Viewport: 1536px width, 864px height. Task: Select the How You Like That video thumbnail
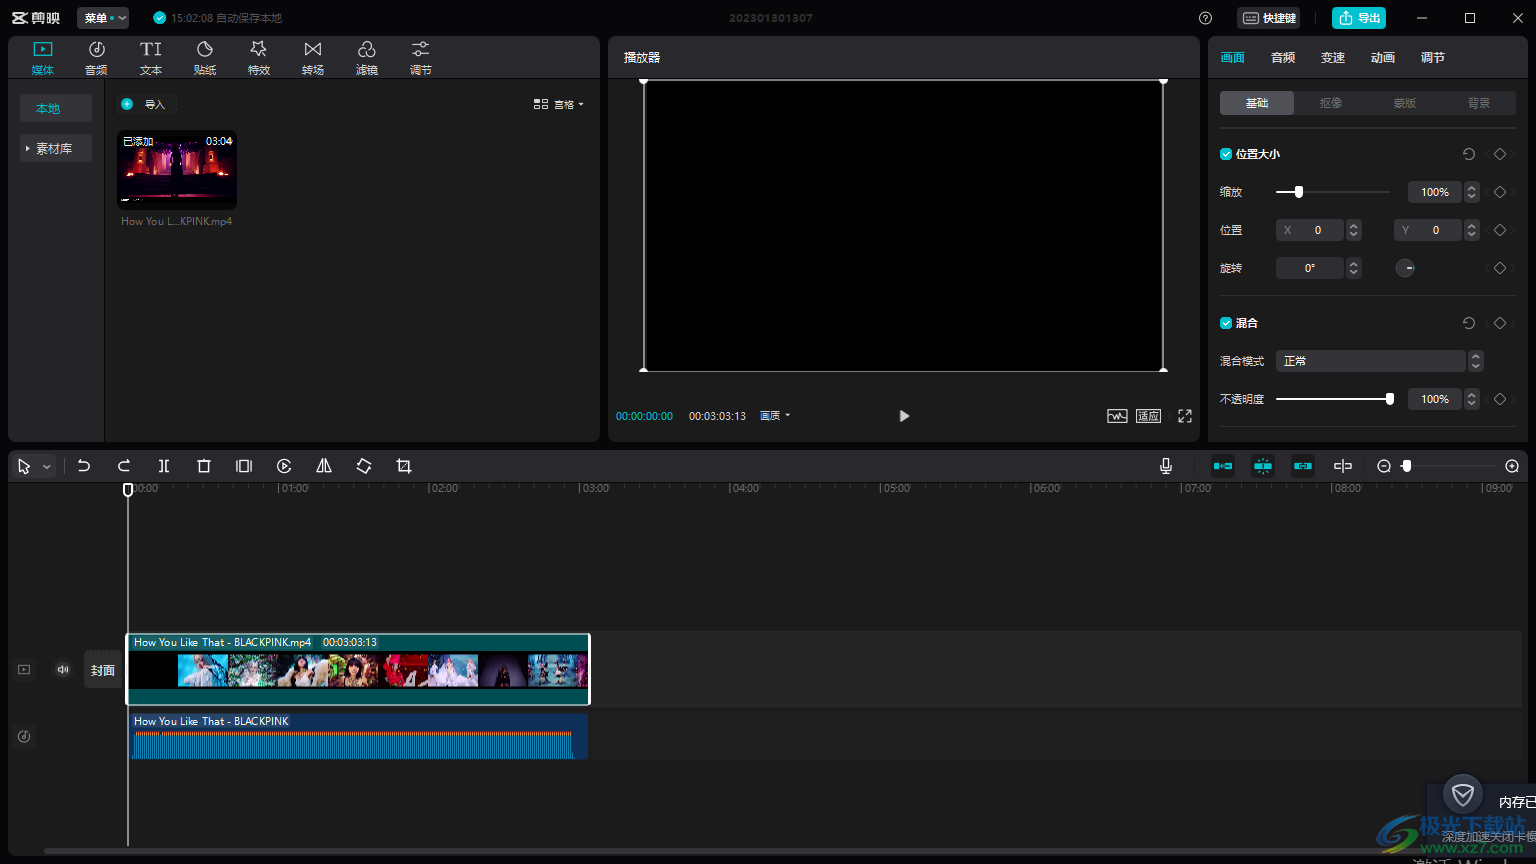(177, 169)
